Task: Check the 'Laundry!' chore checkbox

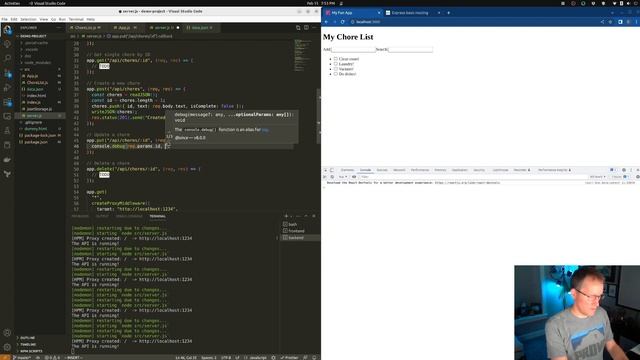Action: (336, 64)
